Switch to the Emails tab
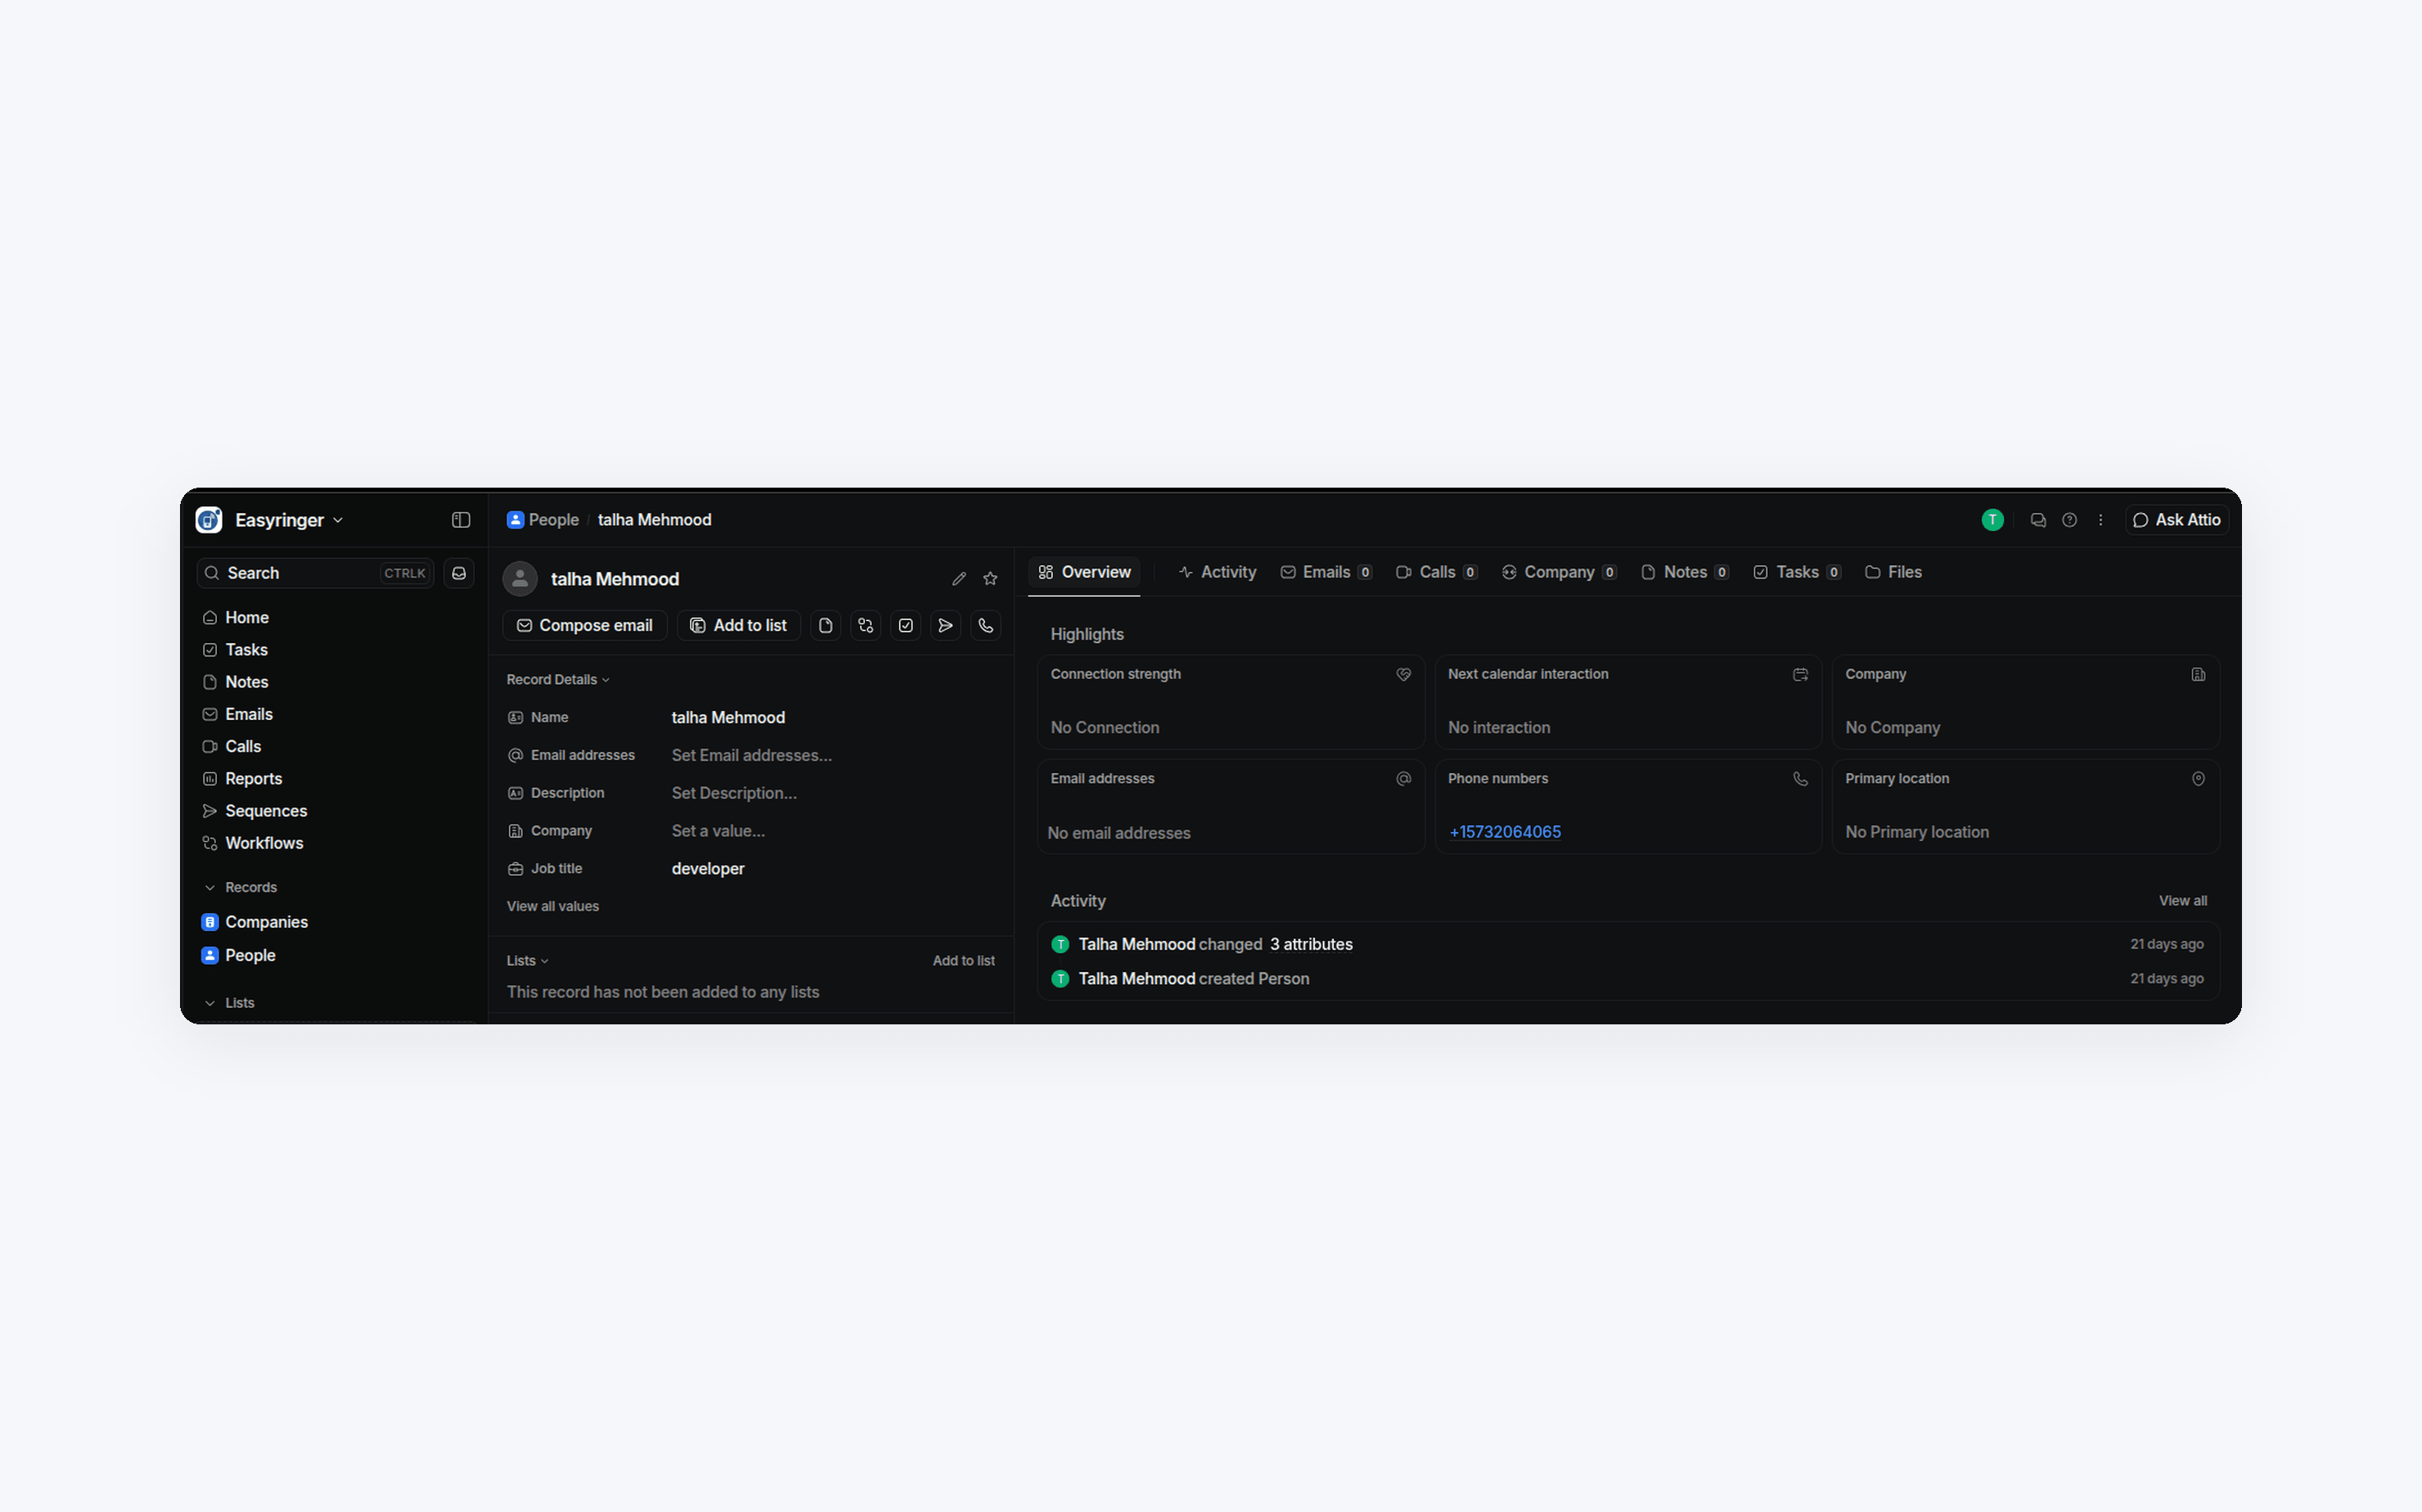 coord(1326,572)
